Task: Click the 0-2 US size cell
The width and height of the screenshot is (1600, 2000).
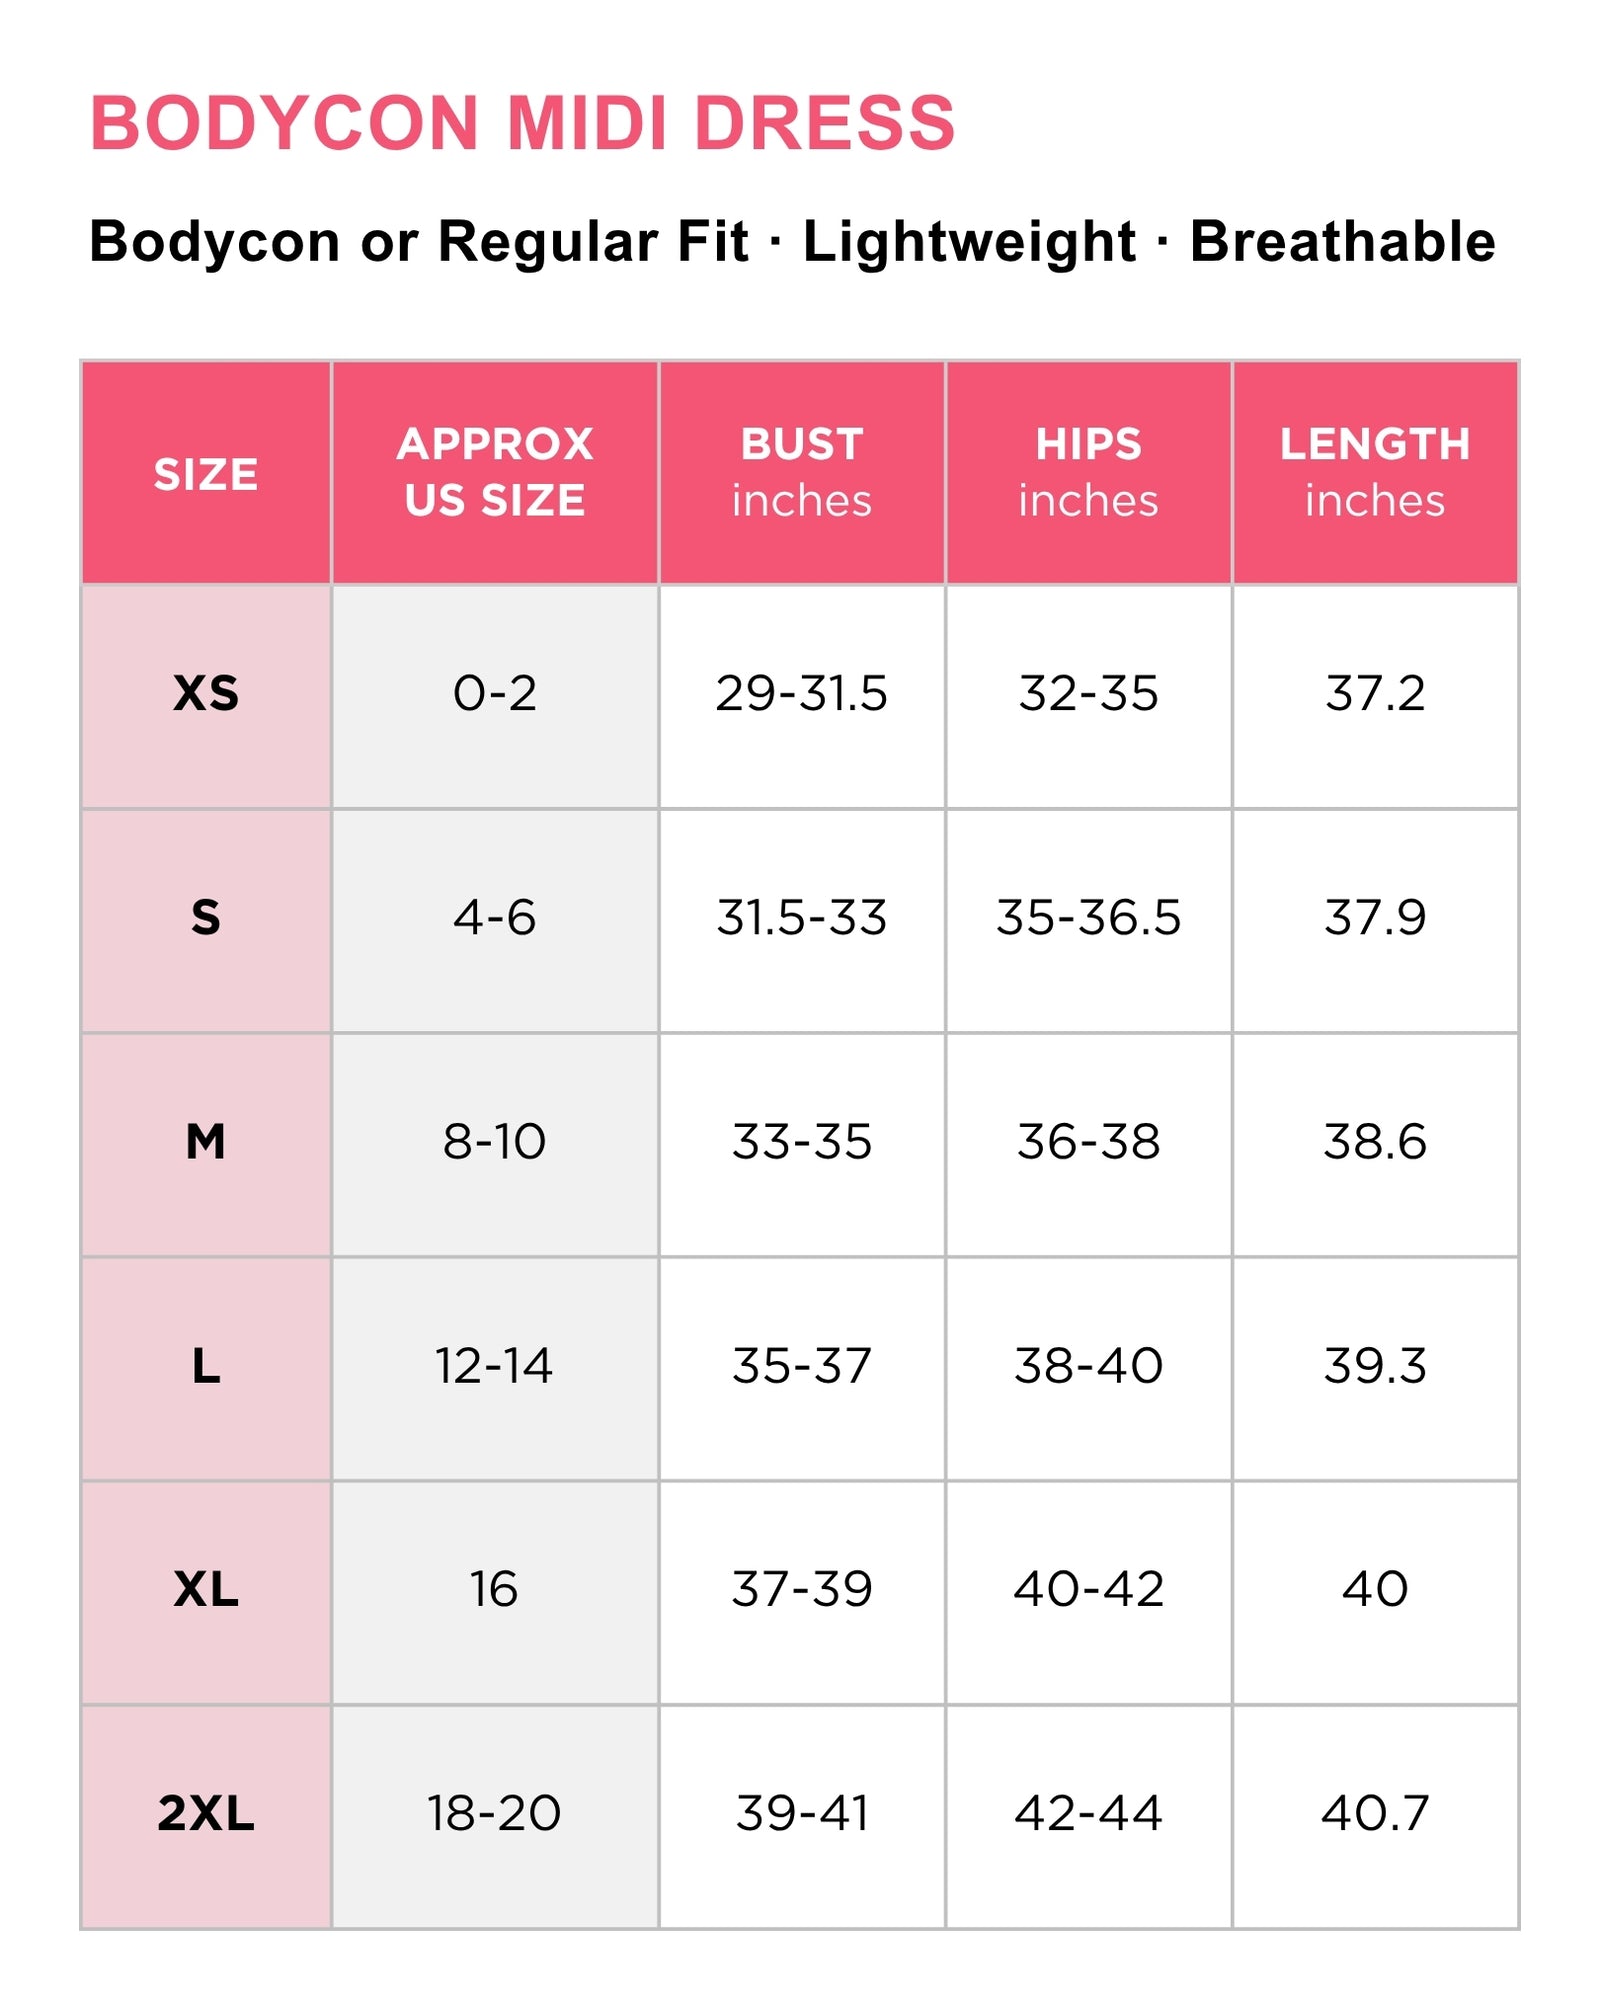Action: [x=495, y=696]
